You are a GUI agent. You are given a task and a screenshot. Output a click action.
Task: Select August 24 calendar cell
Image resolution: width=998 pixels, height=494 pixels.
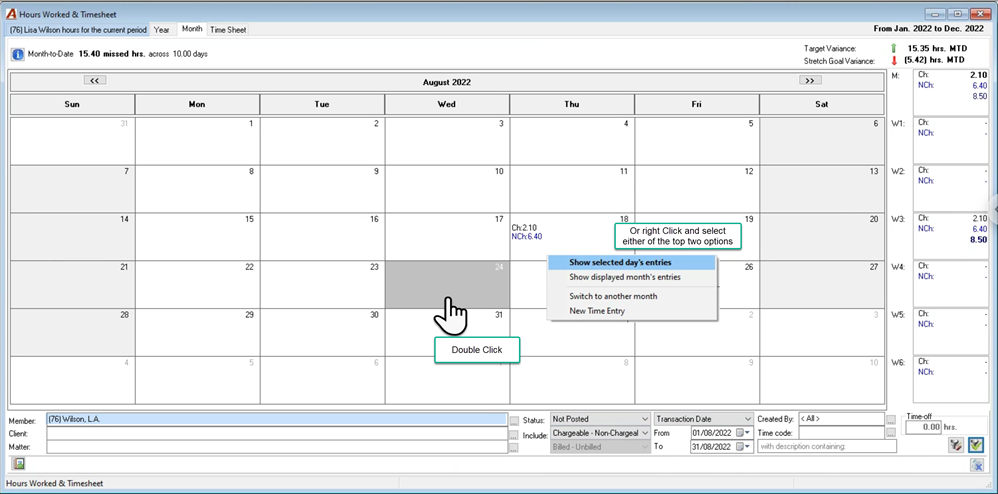[x=447, y=285]
